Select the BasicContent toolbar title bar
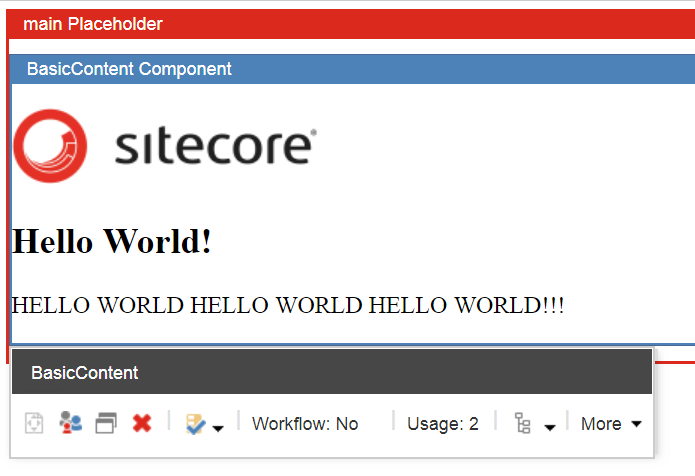This screenshot has height=476, width=695. coord(332,372)
